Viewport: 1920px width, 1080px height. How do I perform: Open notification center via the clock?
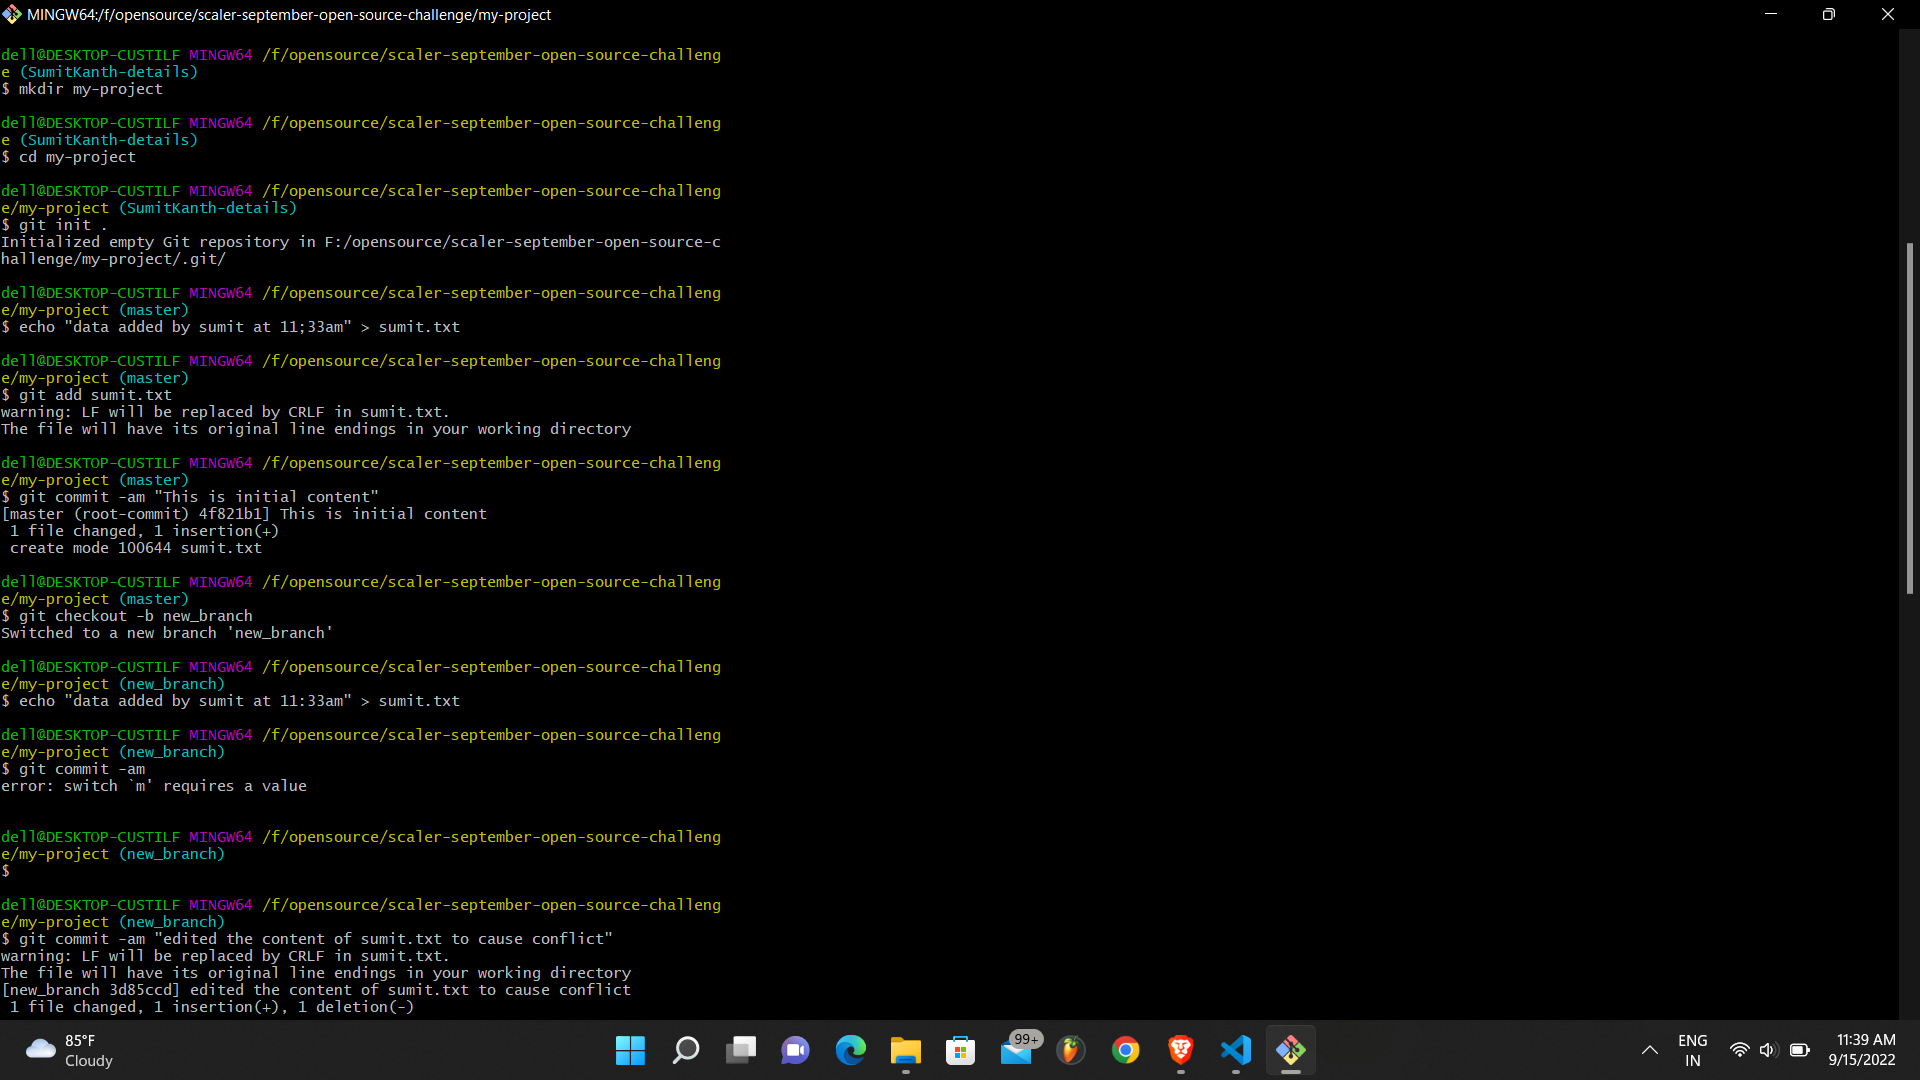[x=1864, y=1051]
